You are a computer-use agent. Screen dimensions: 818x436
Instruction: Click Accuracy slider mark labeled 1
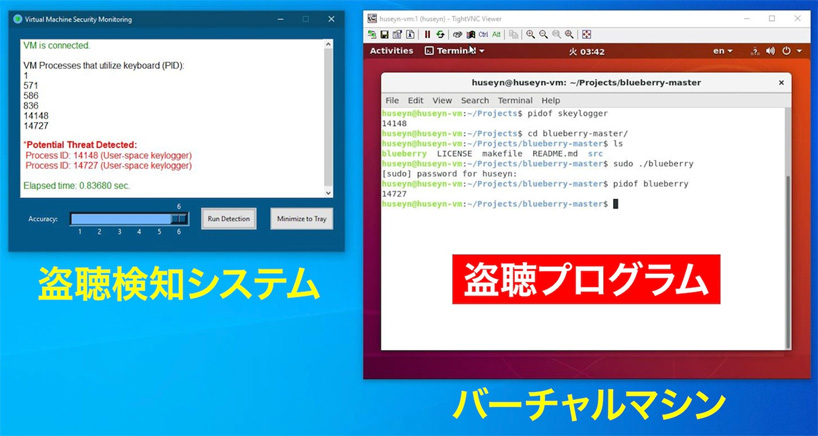(x=80, y=232)
